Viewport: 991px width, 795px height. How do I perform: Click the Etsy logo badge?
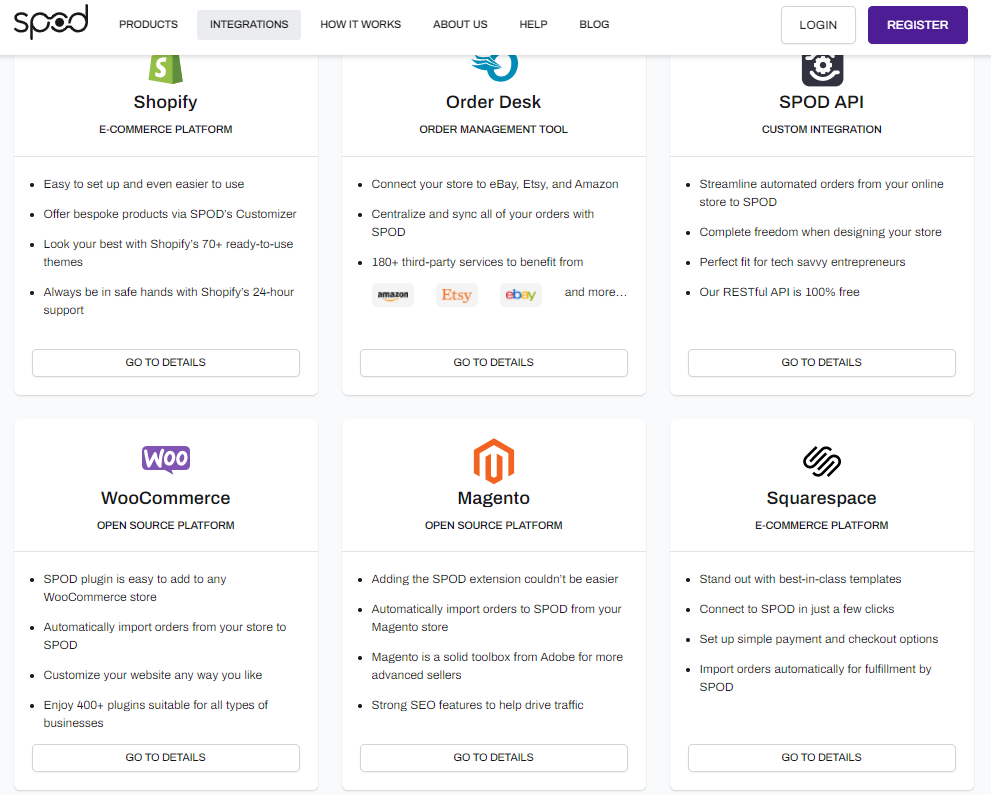[456, 295]
